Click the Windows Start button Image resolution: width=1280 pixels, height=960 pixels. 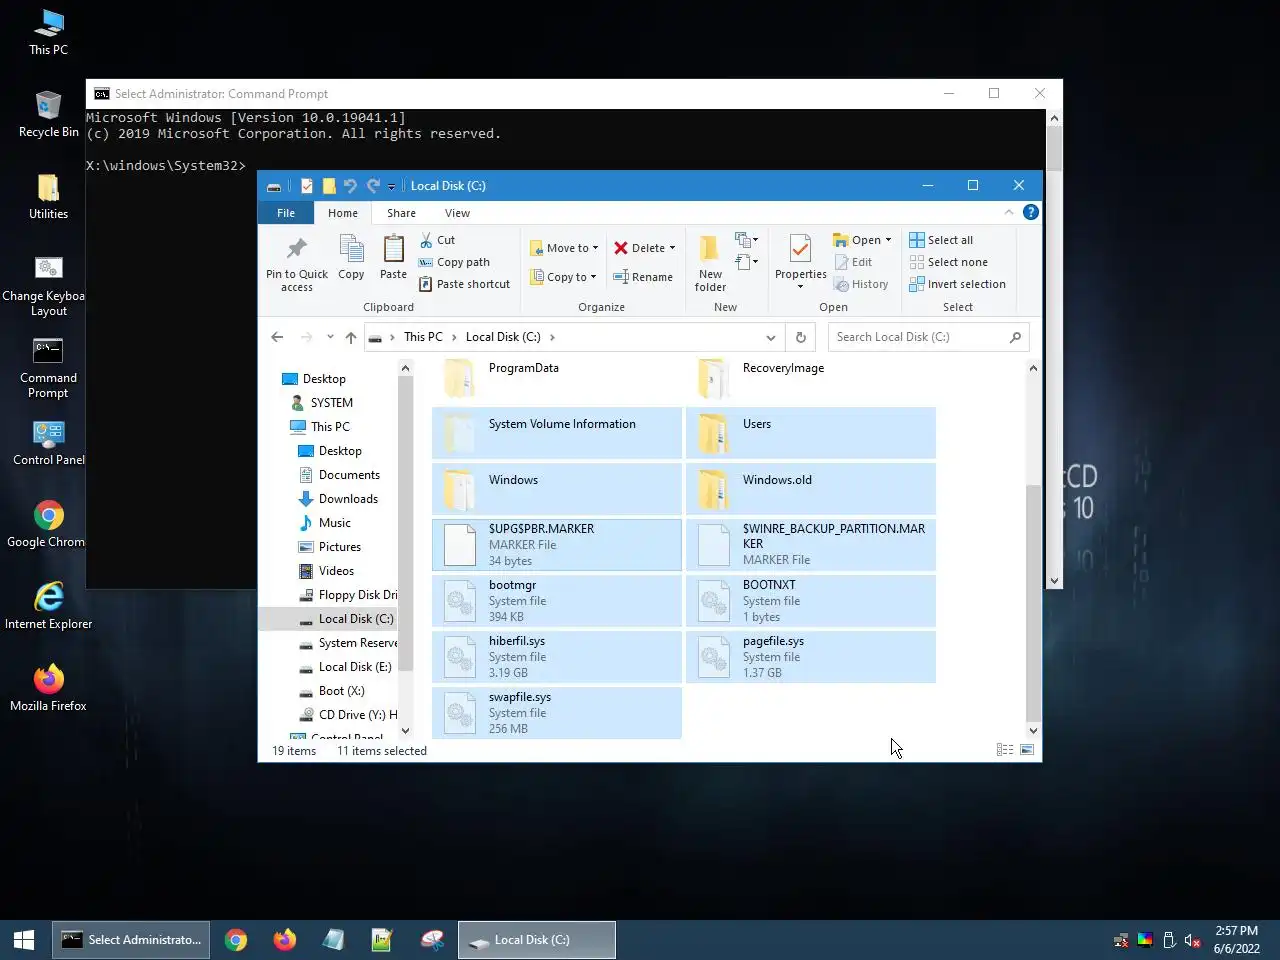coord(24,940)
